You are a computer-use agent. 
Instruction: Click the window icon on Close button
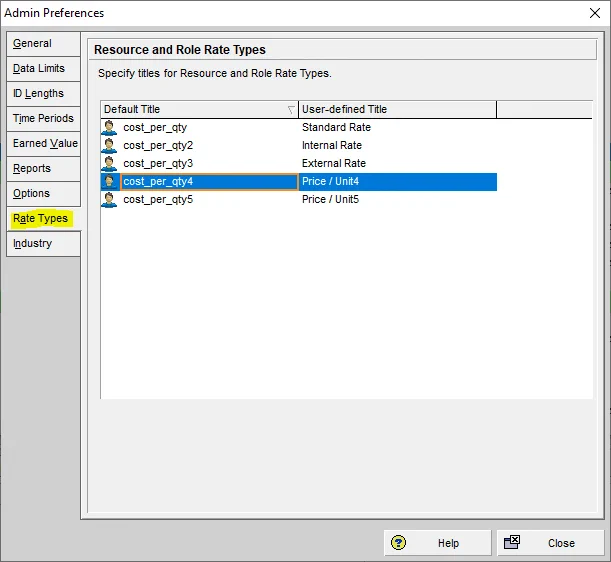point(512,542)
